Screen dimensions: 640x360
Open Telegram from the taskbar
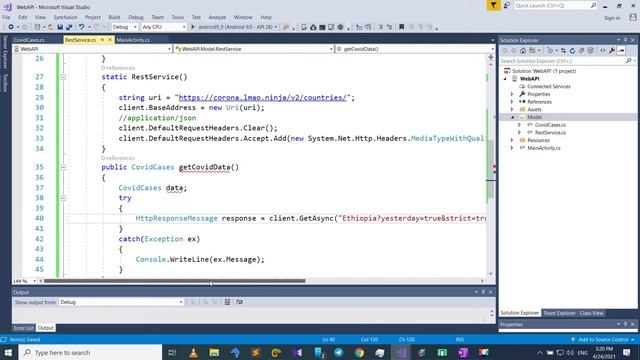[x=338, y=352]
